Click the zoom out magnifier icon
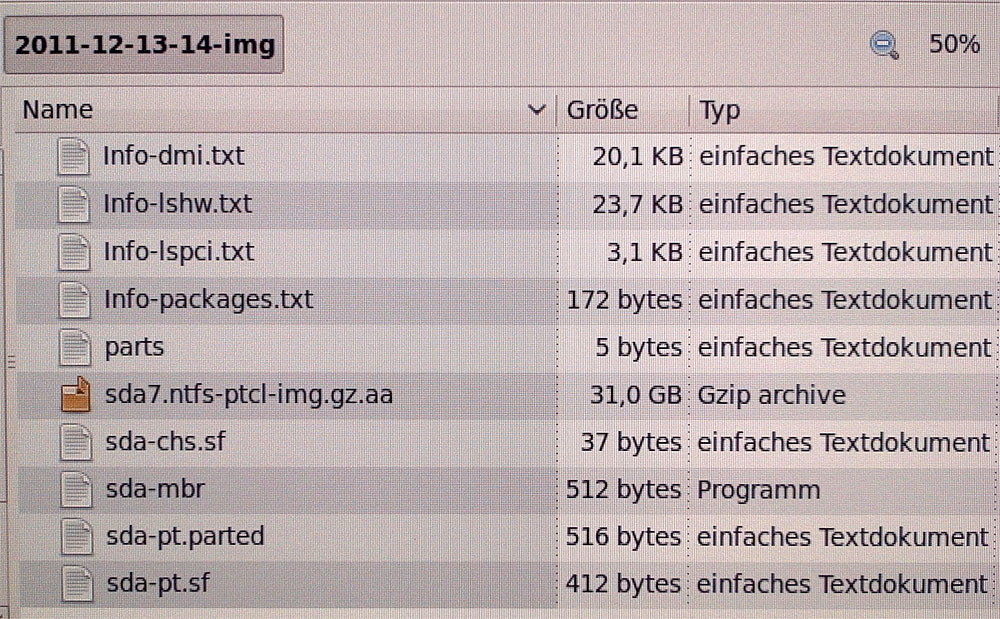The height and width of the screenshot is (619, 1000). click(x=884, y=45)
